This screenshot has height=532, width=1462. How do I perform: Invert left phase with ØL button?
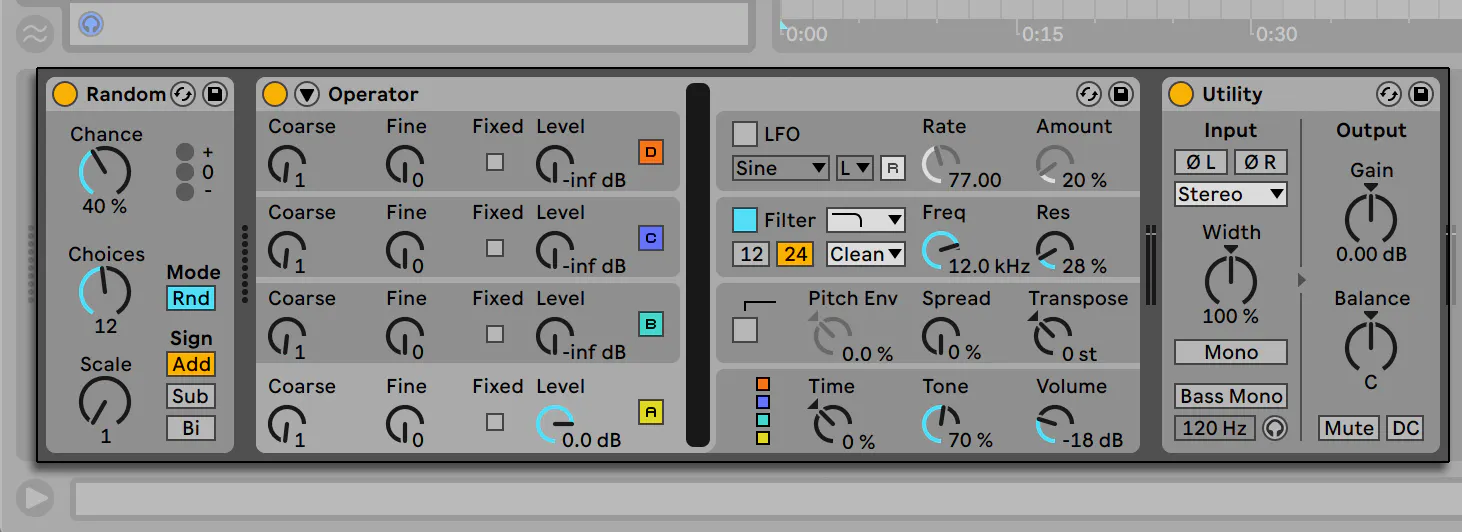point(1202,162)
